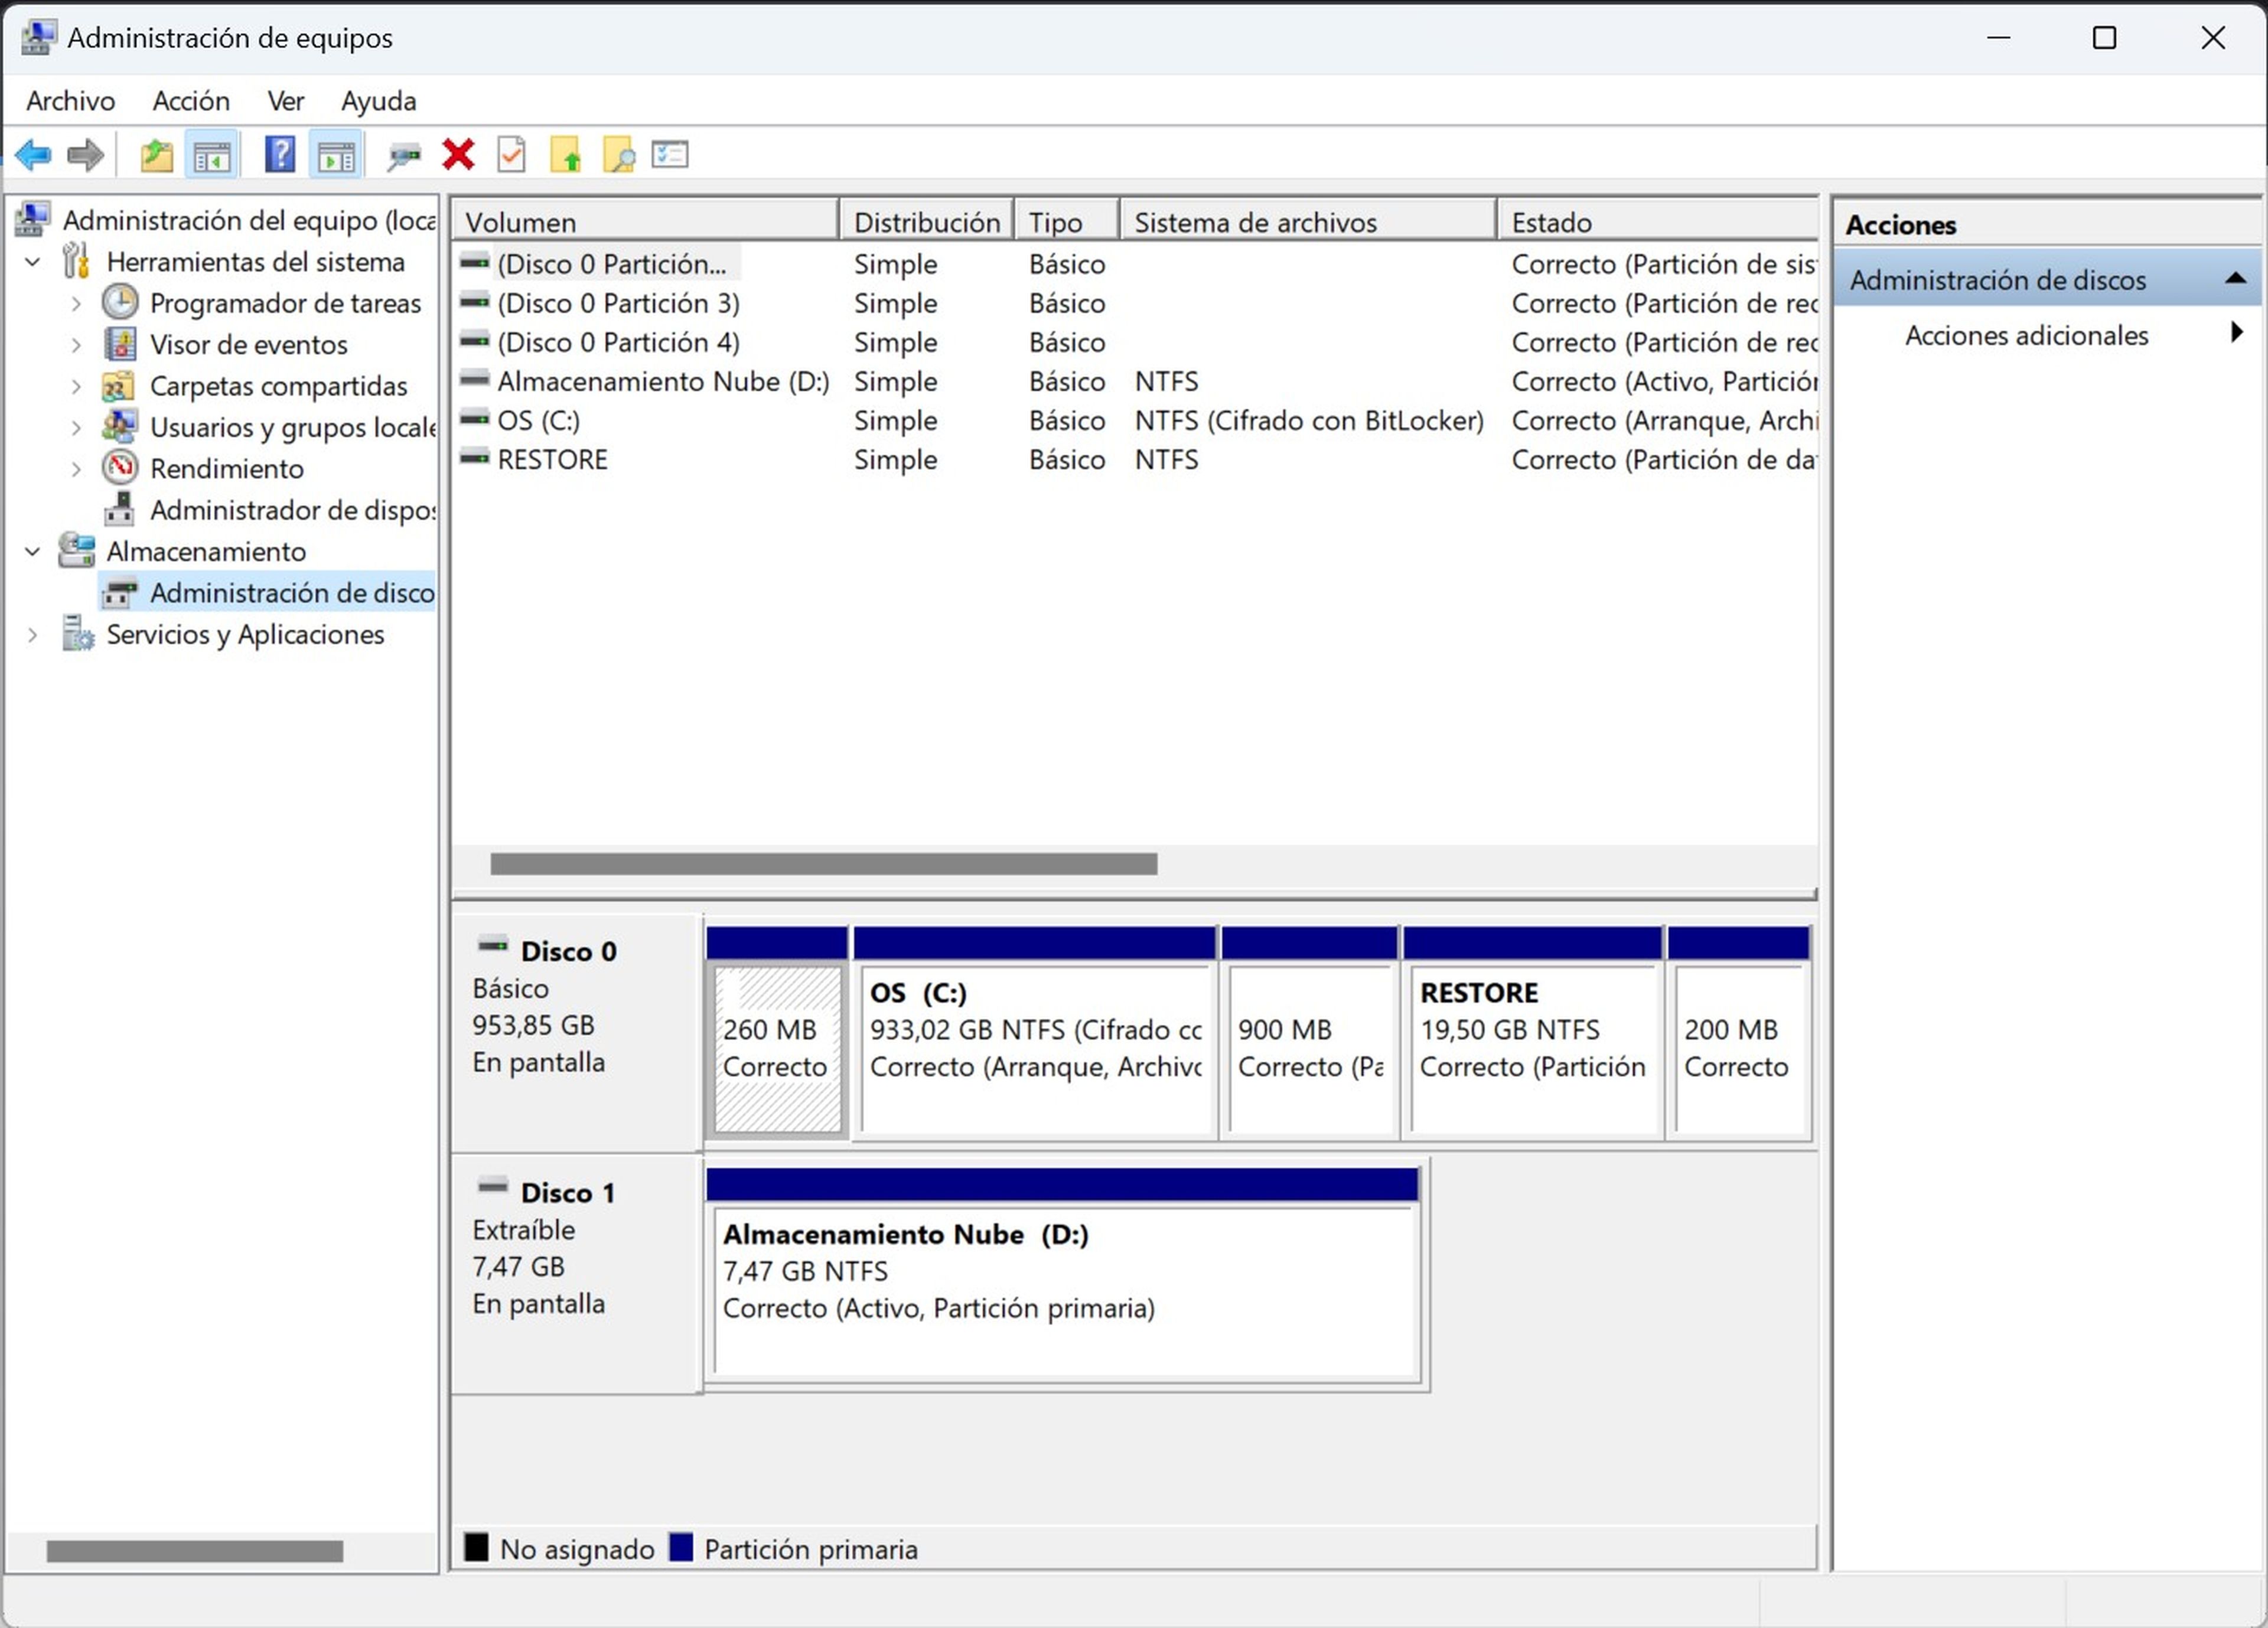The width and height of the screenshot is (2268, 1628).
Task: Click the Almacenamiento storage icon
Action: pyautogui.click(x=77, y=550)
